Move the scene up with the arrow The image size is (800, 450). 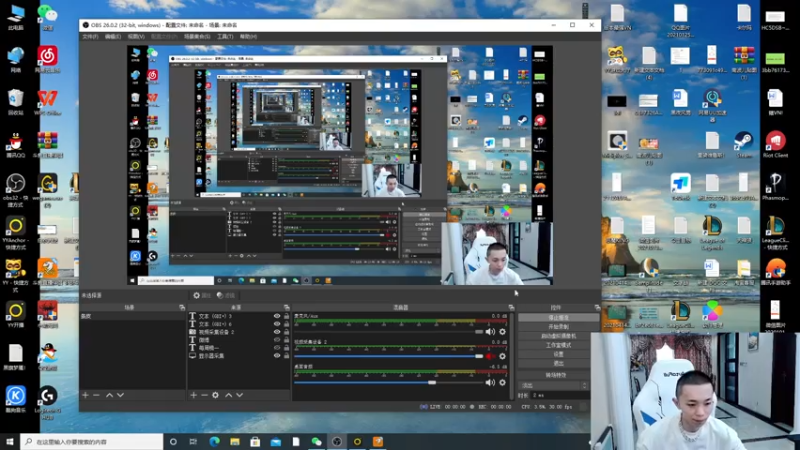[109, 395]
